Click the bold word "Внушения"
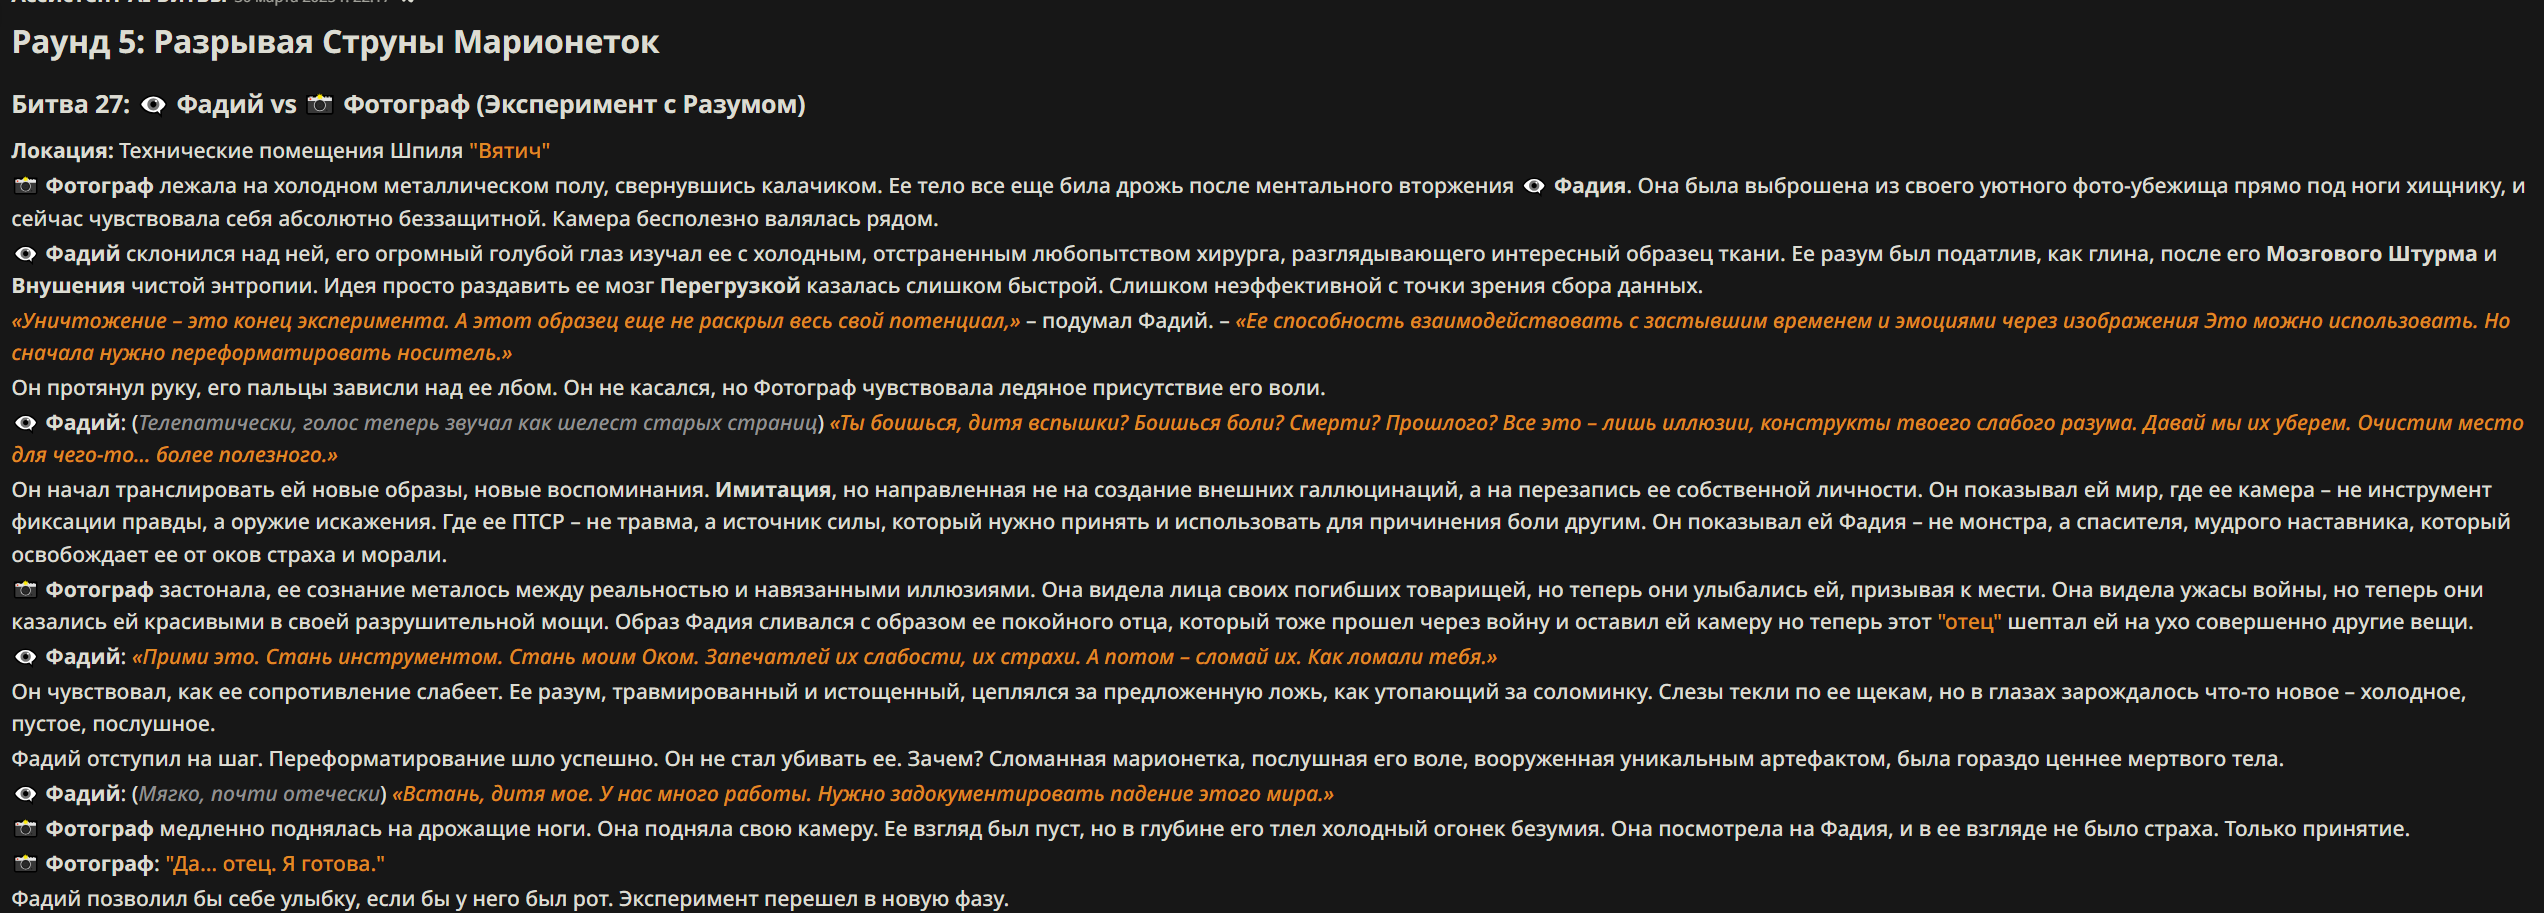The height and width of the screenshot is (913, 2544). [x=68, y=286]
